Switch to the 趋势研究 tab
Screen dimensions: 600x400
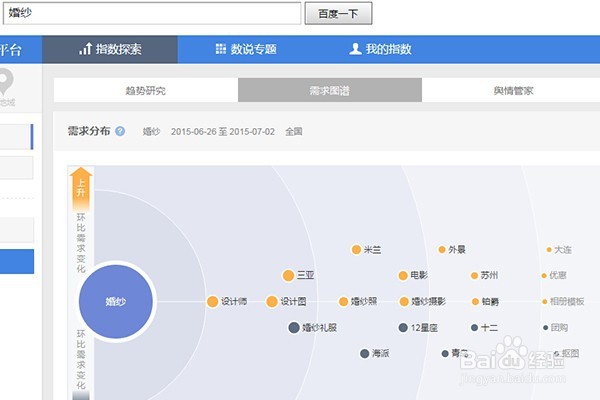click(146, 90)
